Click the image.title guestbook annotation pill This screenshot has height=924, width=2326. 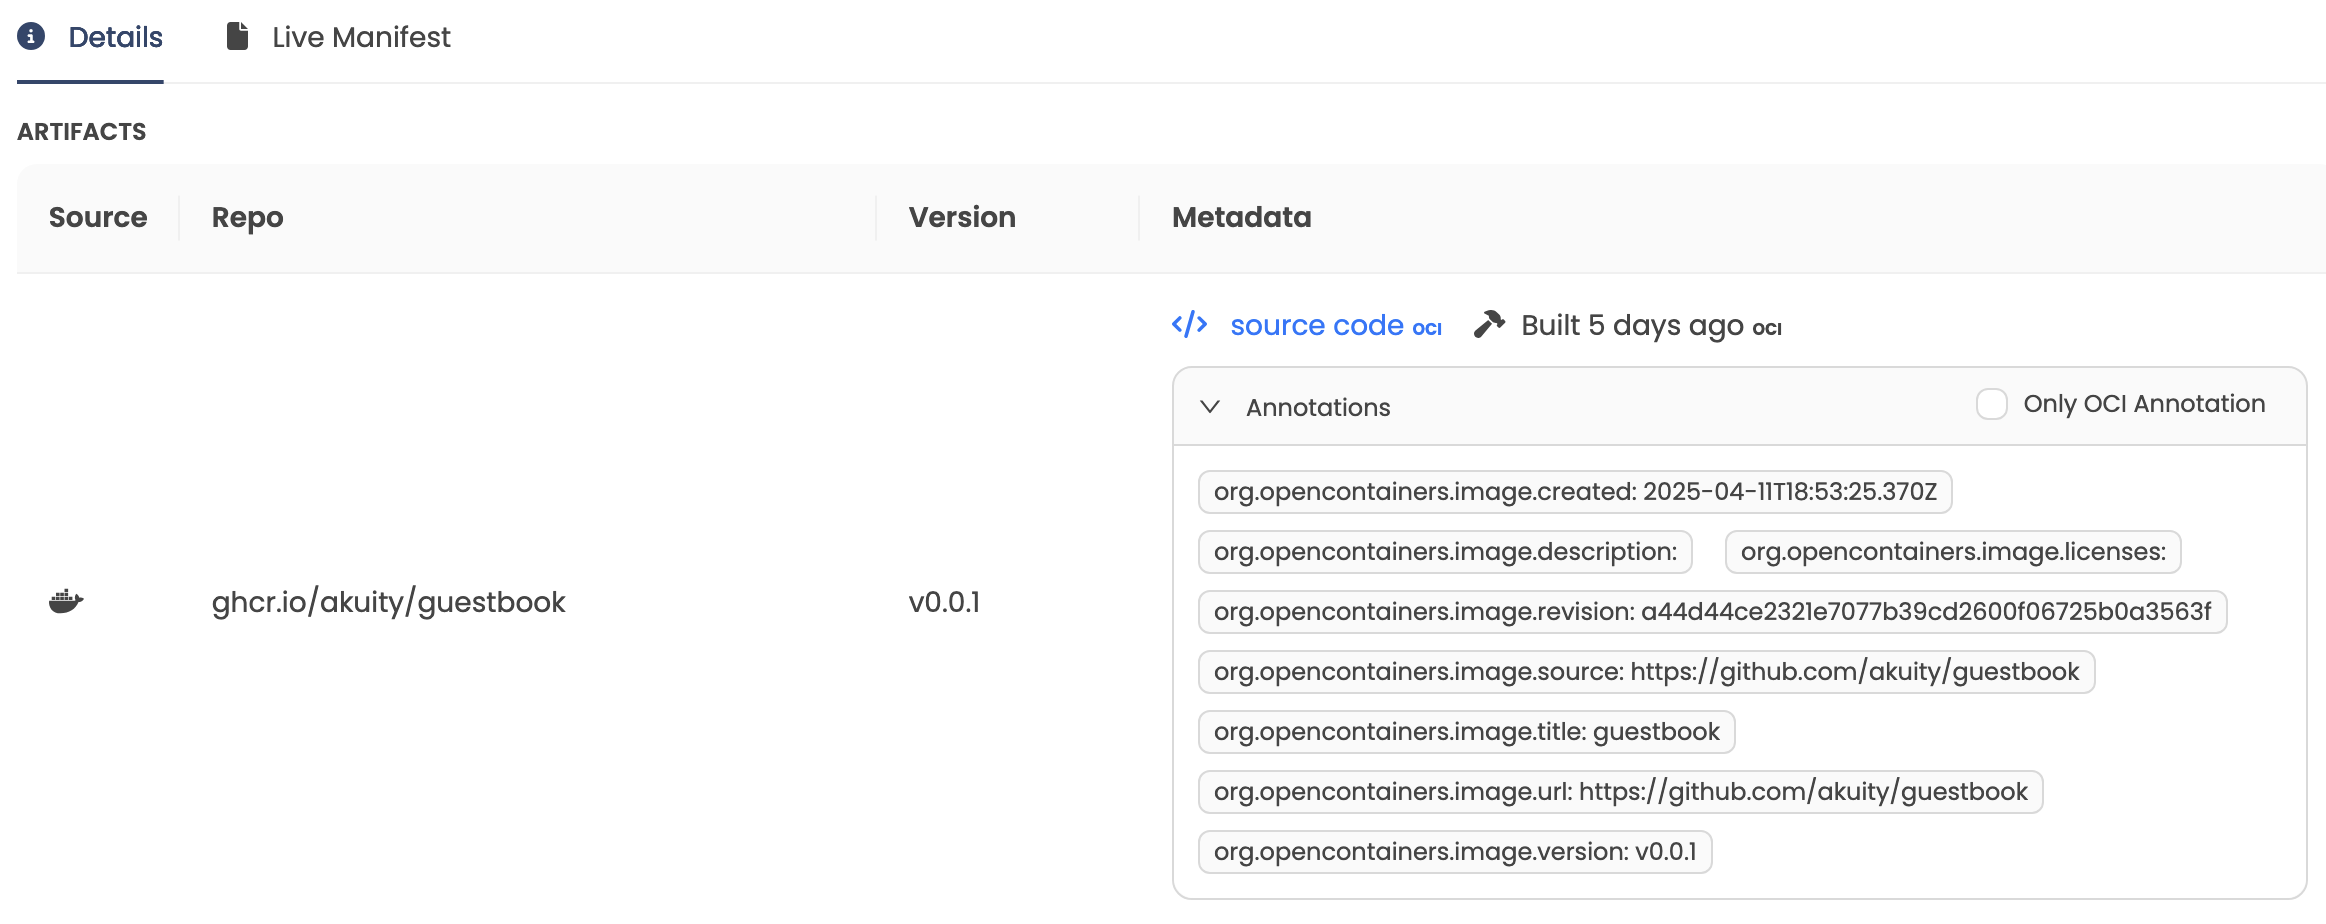coord(1466,731)
